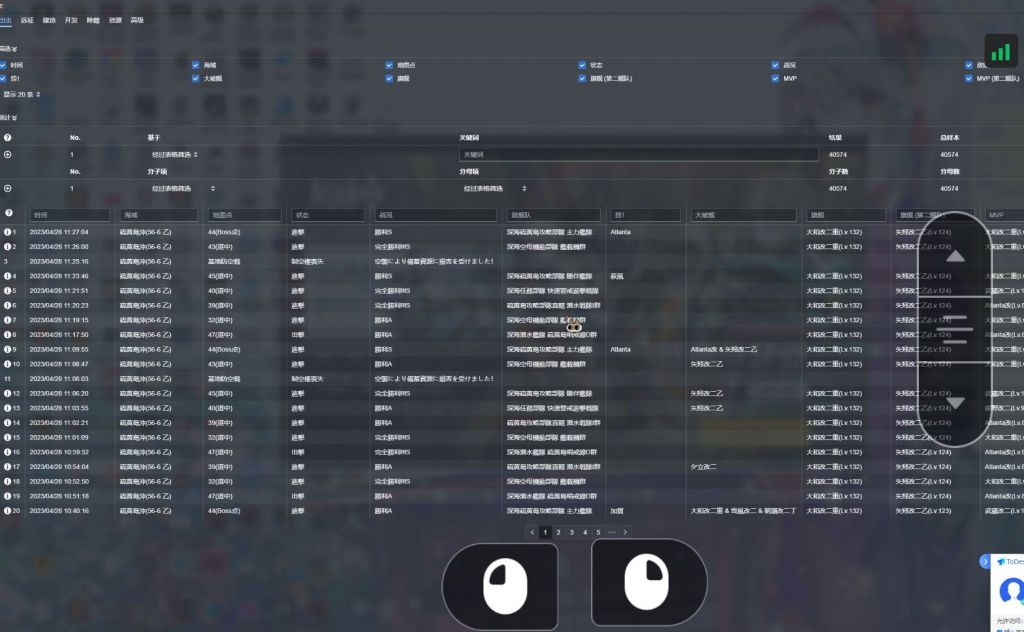Open the 资源 tab

[116, 20]
